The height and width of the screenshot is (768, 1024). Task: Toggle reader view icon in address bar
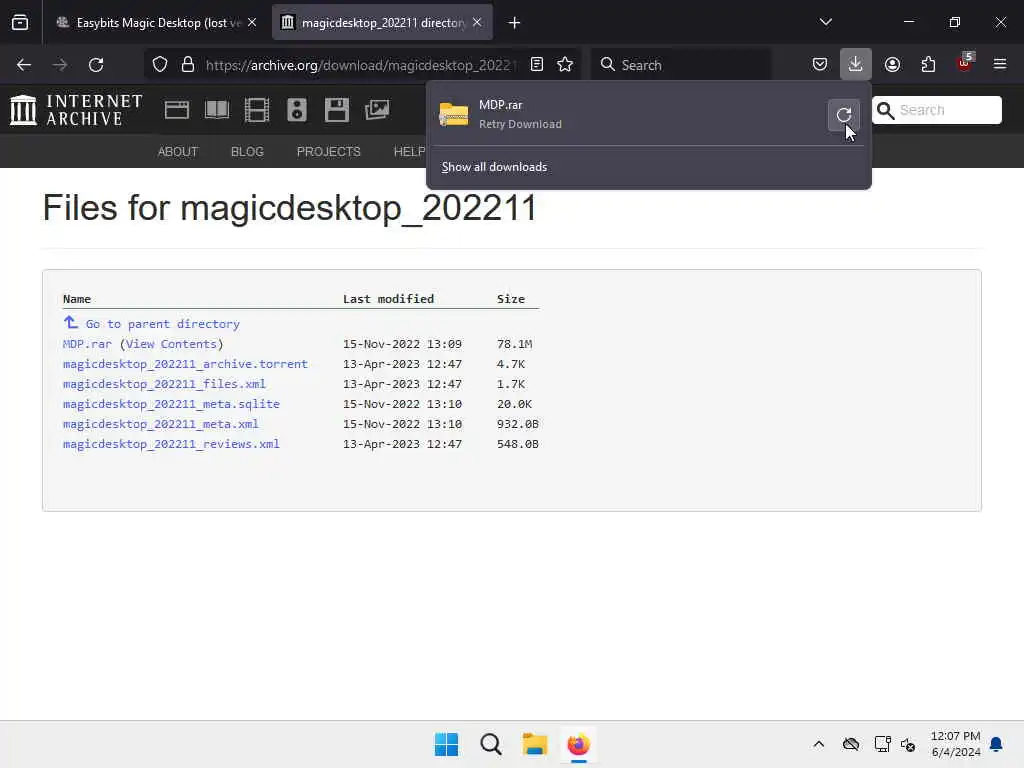coord(536,64)
